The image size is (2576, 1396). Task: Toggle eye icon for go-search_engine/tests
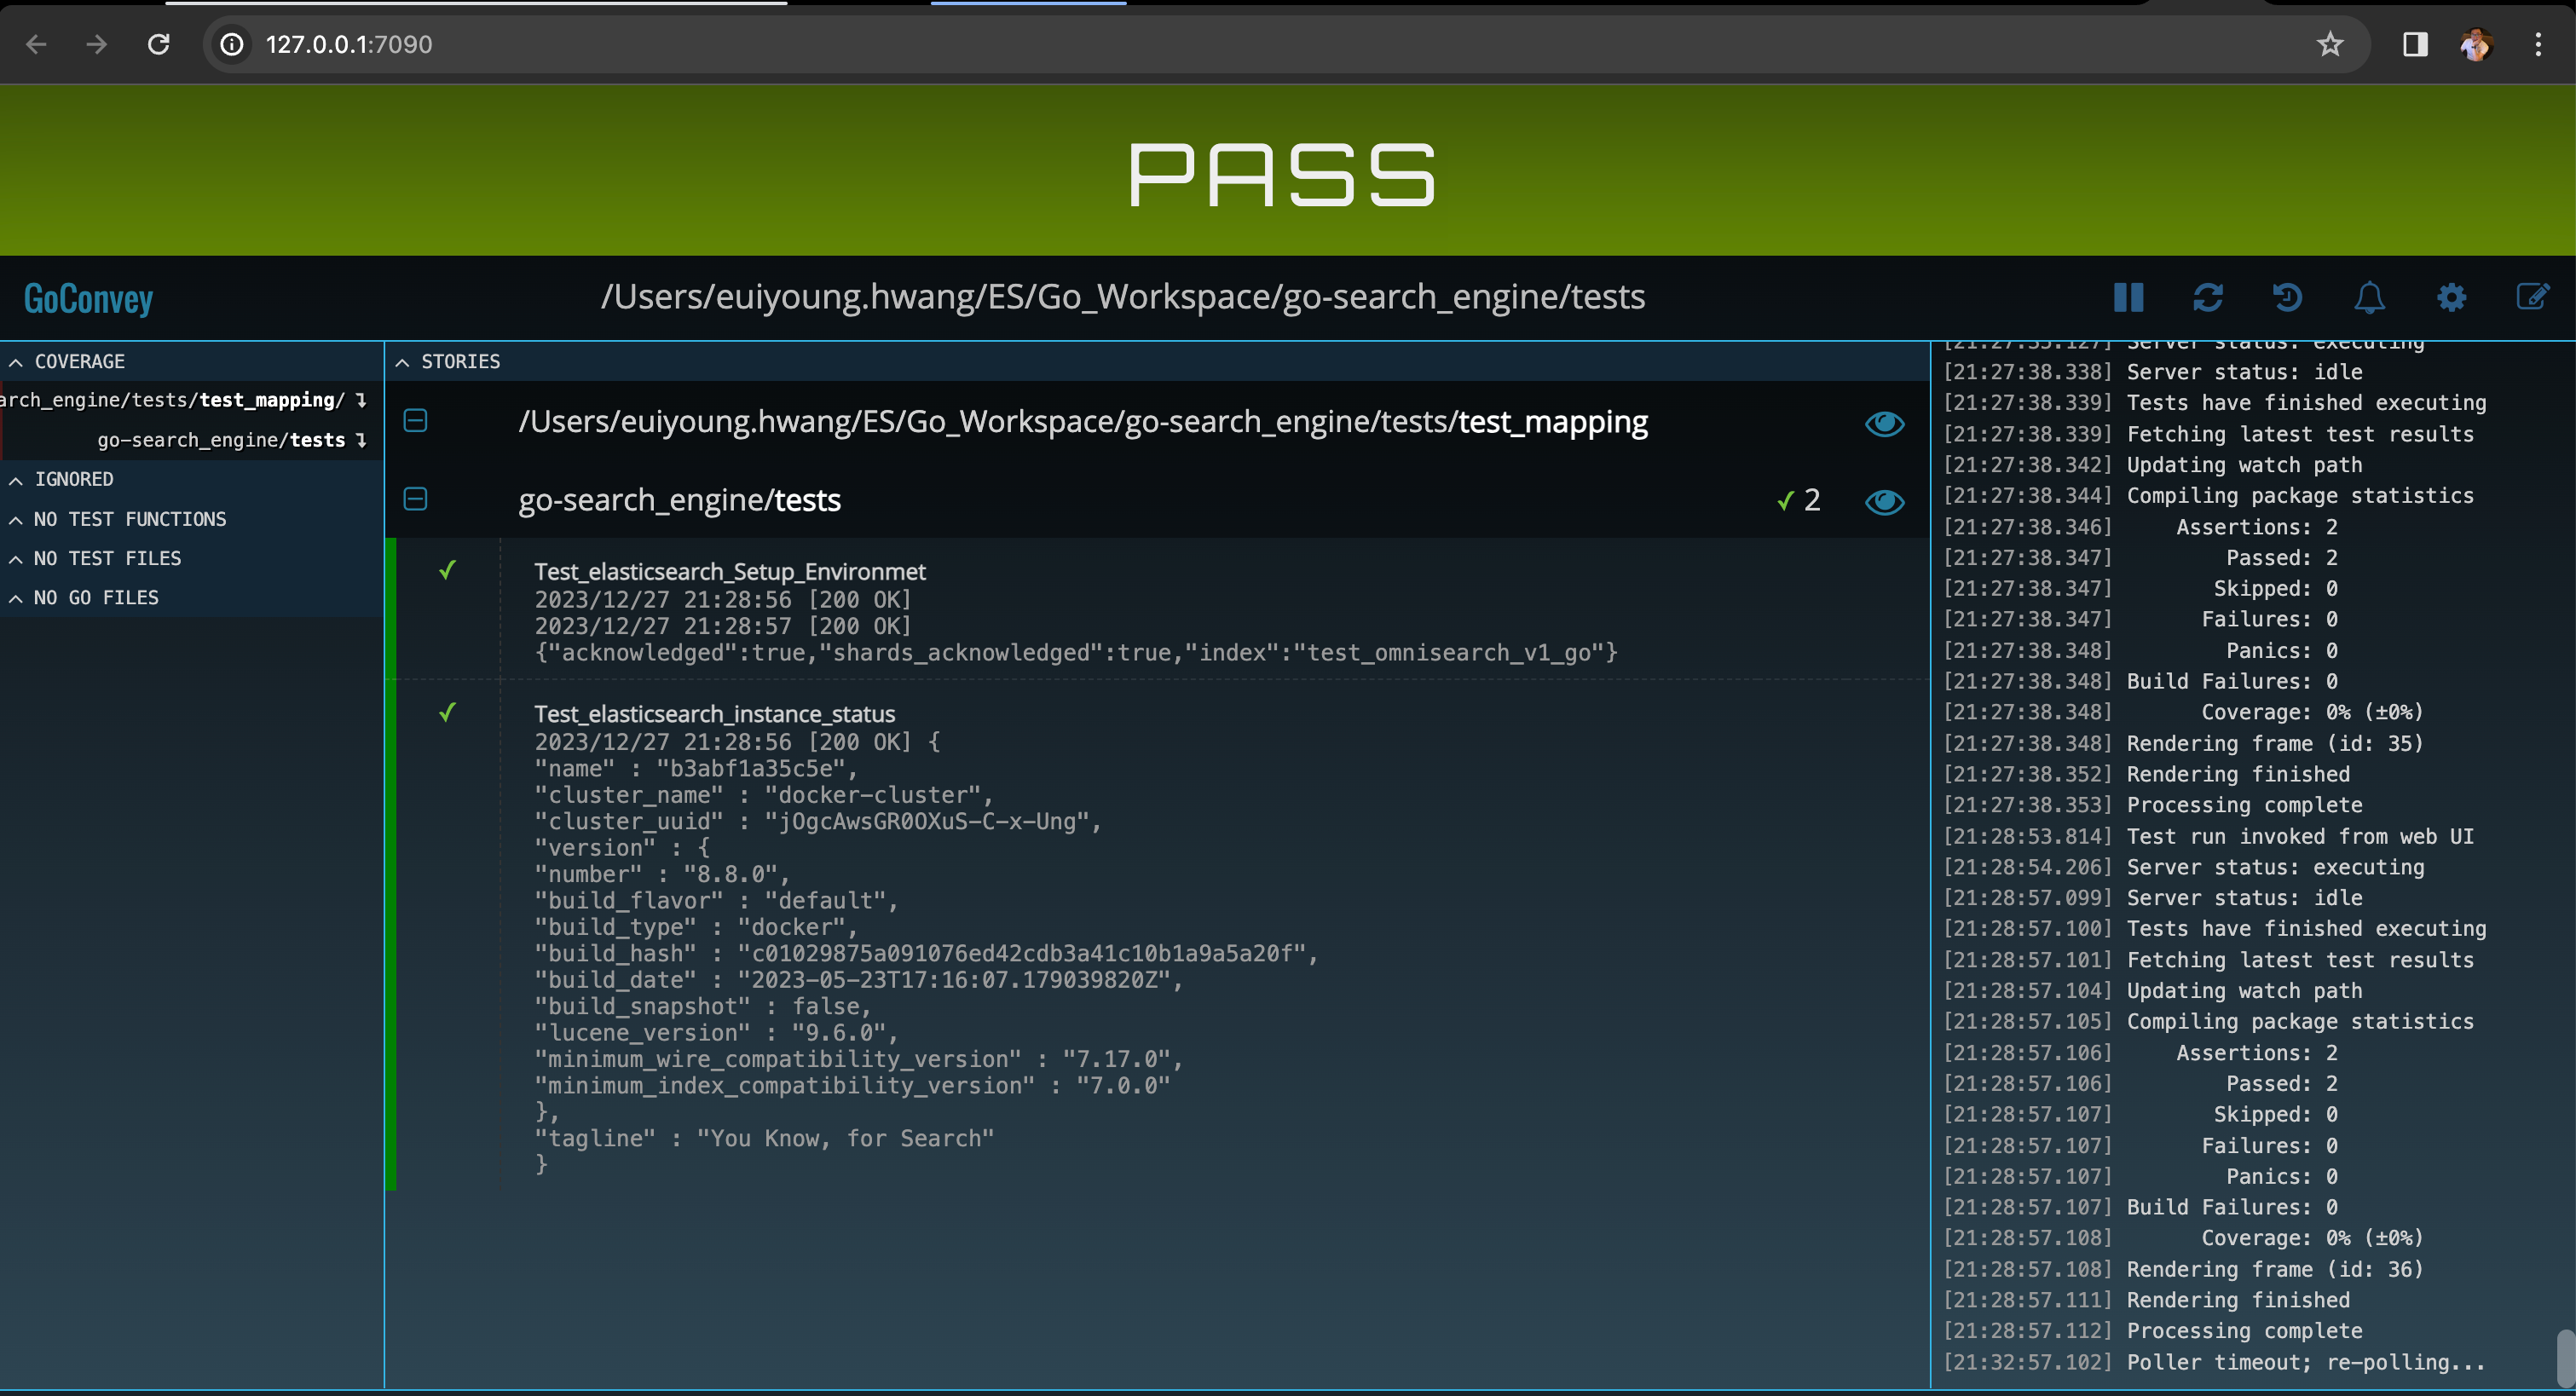(1884, 502)
